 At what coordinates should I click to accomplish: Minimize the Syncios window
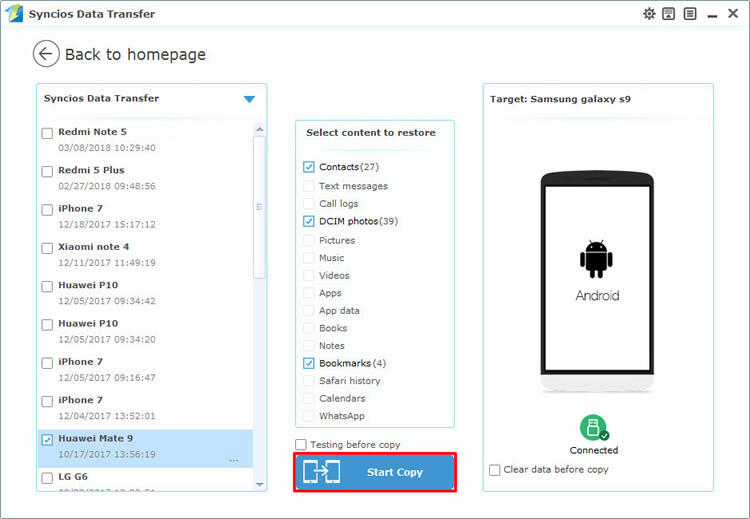coord(712,15)
